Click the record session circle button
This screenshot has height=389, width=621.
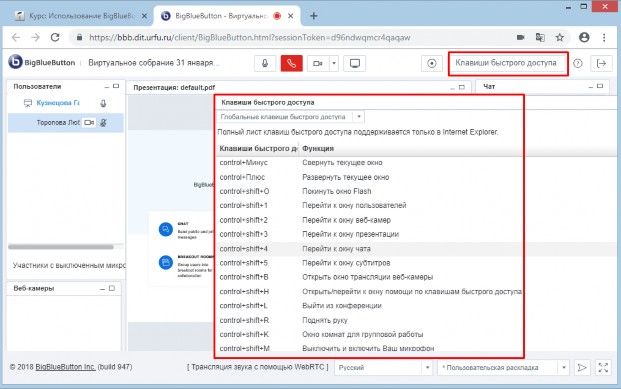pyautogui.click(x=432, y=63)
